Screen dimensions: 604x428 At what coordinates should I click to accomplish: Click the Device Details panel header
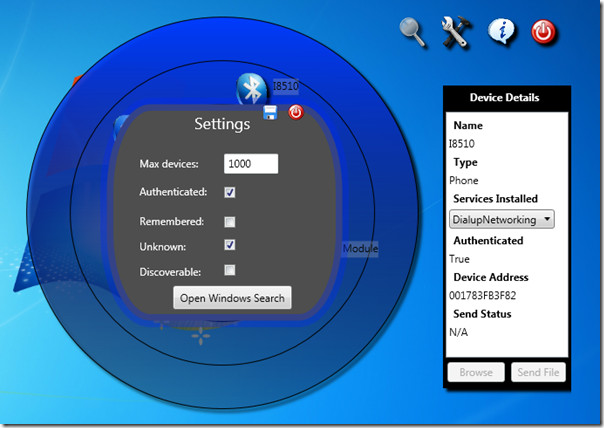[x=504, y=97]
